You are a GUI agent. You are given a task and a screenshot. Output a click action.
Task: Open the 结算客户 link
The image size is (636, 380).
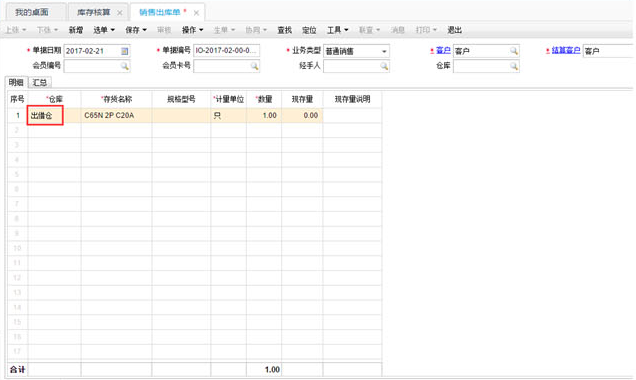click(x=566, y=50)
